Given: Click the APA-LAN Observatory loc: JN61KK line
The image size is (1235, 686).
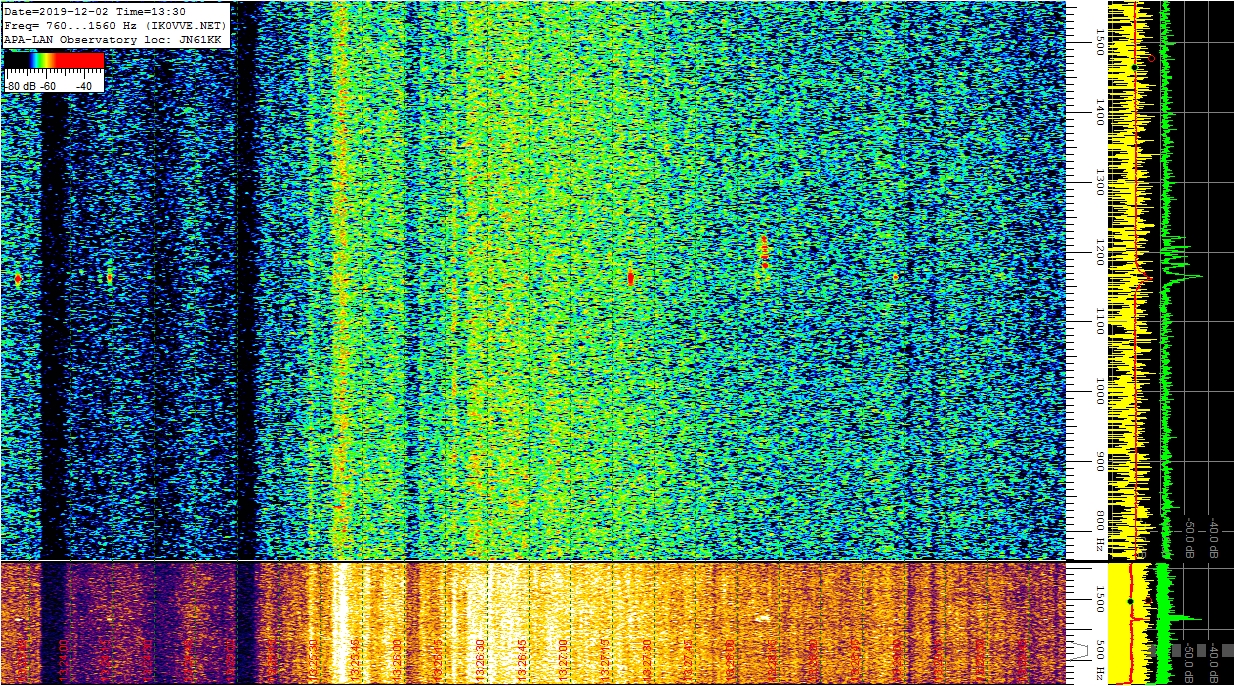Looking at the screenshot, I should coord(112,39).
